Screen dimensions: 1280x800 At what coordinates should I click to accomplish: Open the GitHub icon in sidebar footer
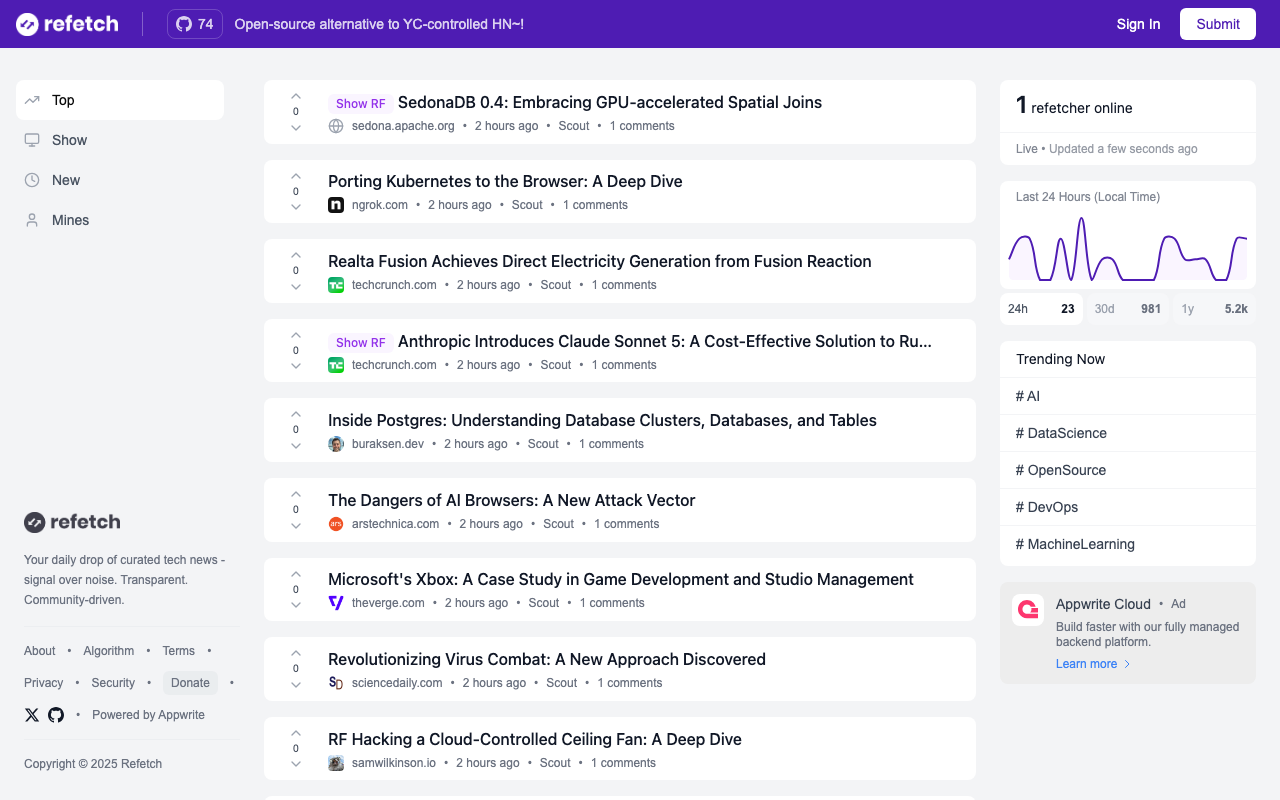pyautogui.click(x=56, y=715)
